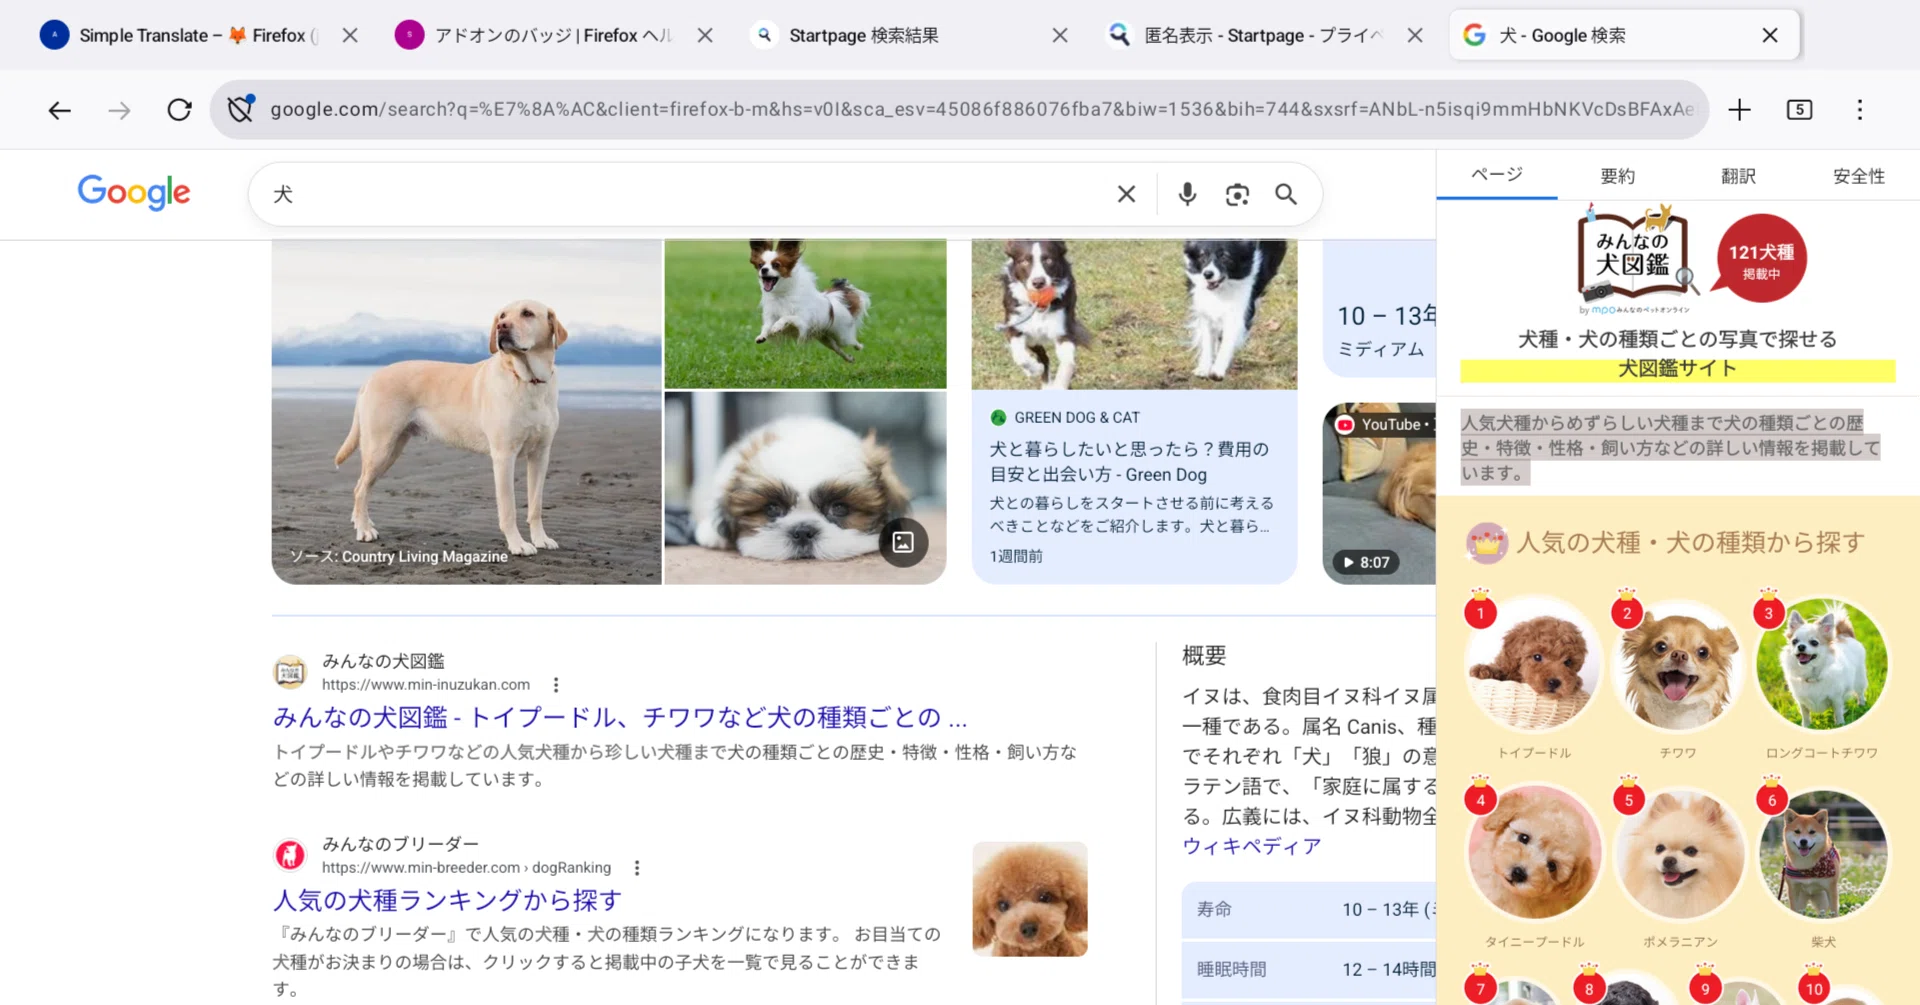The height and width of the screenshot is (1005, 1920).
Task: Click the address bar URL
Action: click(x=981, y=109)
